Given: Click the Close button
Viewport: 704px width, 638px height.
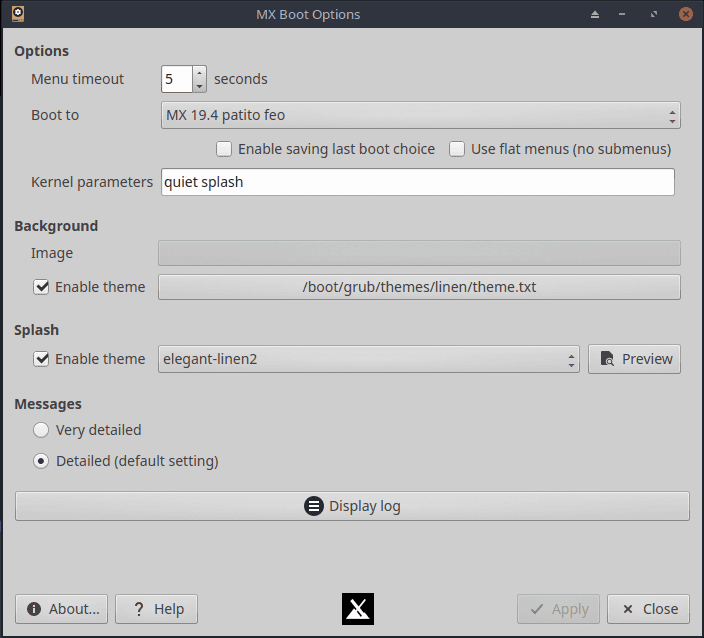Looking at the screenshot, I should coord(648,609).
